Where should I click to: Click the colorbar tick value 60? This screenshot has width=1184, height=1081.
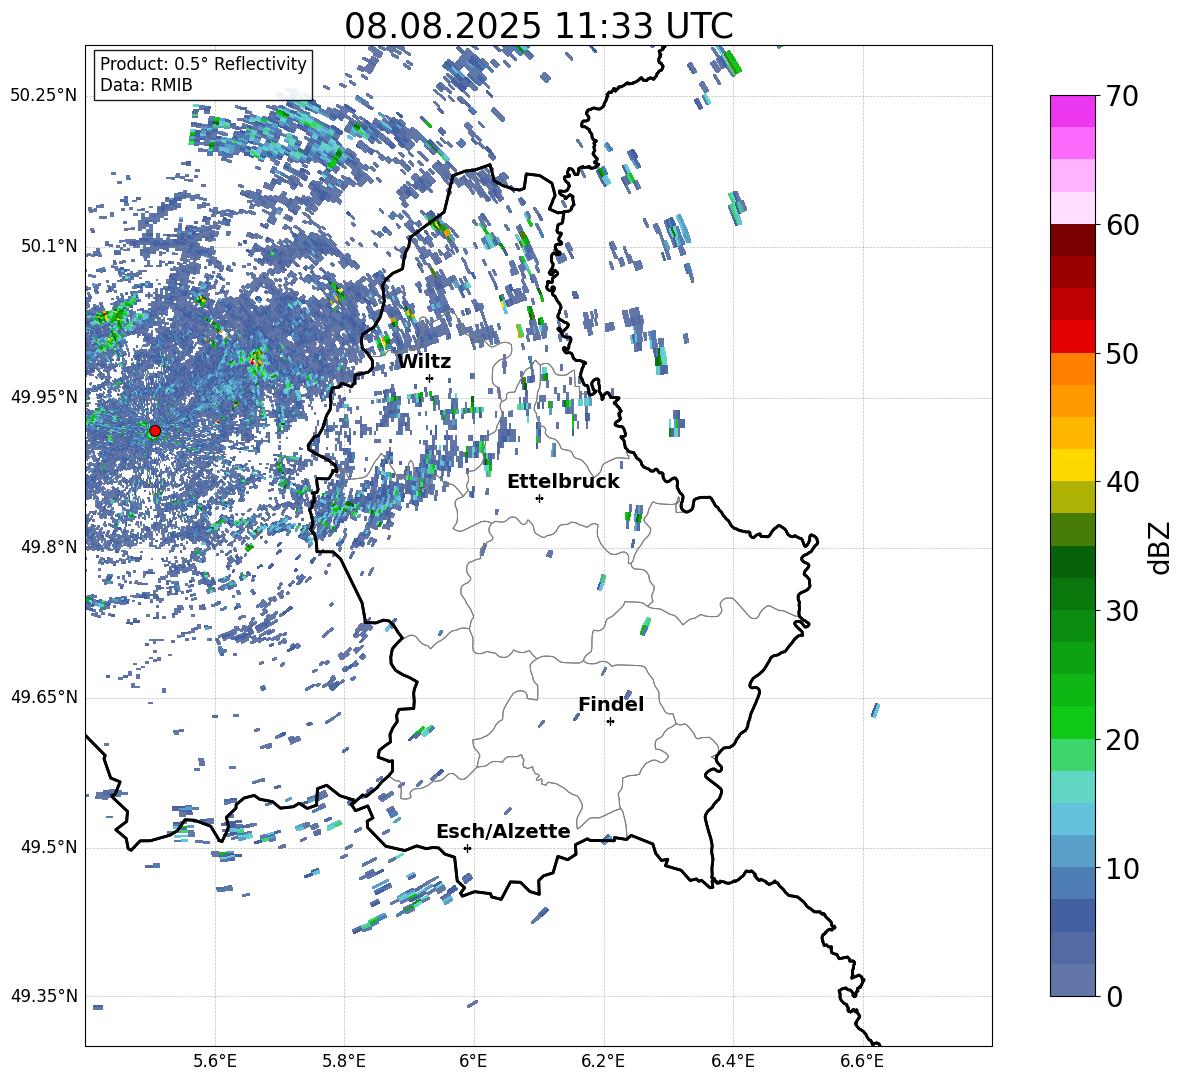click(1123, 225)
